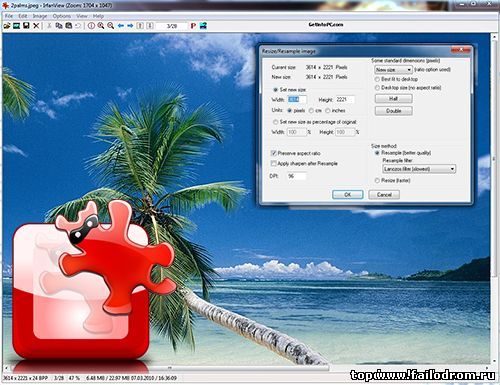
Task: Click the Undo arrow icon
Action: pos(78,26)
